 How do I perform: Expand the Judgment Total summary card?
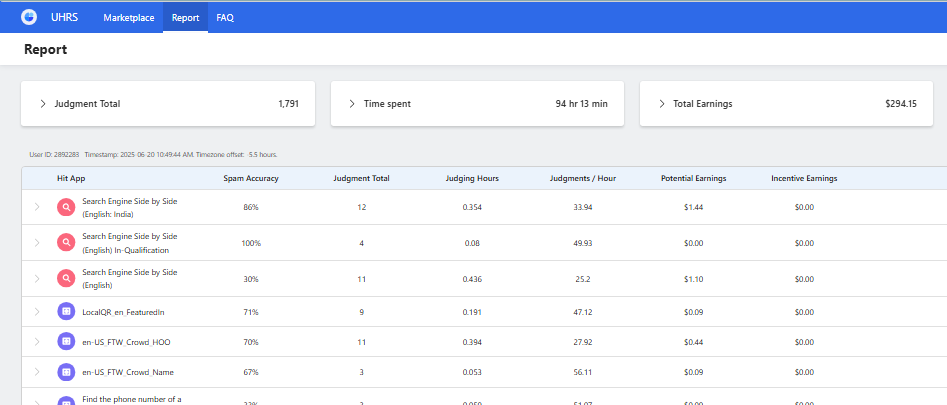[x=43, y=104]
